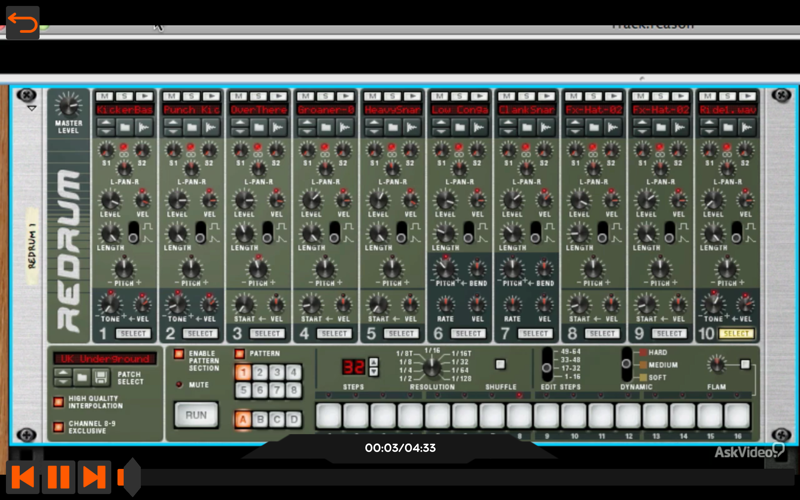The height and width of the screenshot is (500, 800).
Task: Activate step button 9
Action: pos(546,416)
